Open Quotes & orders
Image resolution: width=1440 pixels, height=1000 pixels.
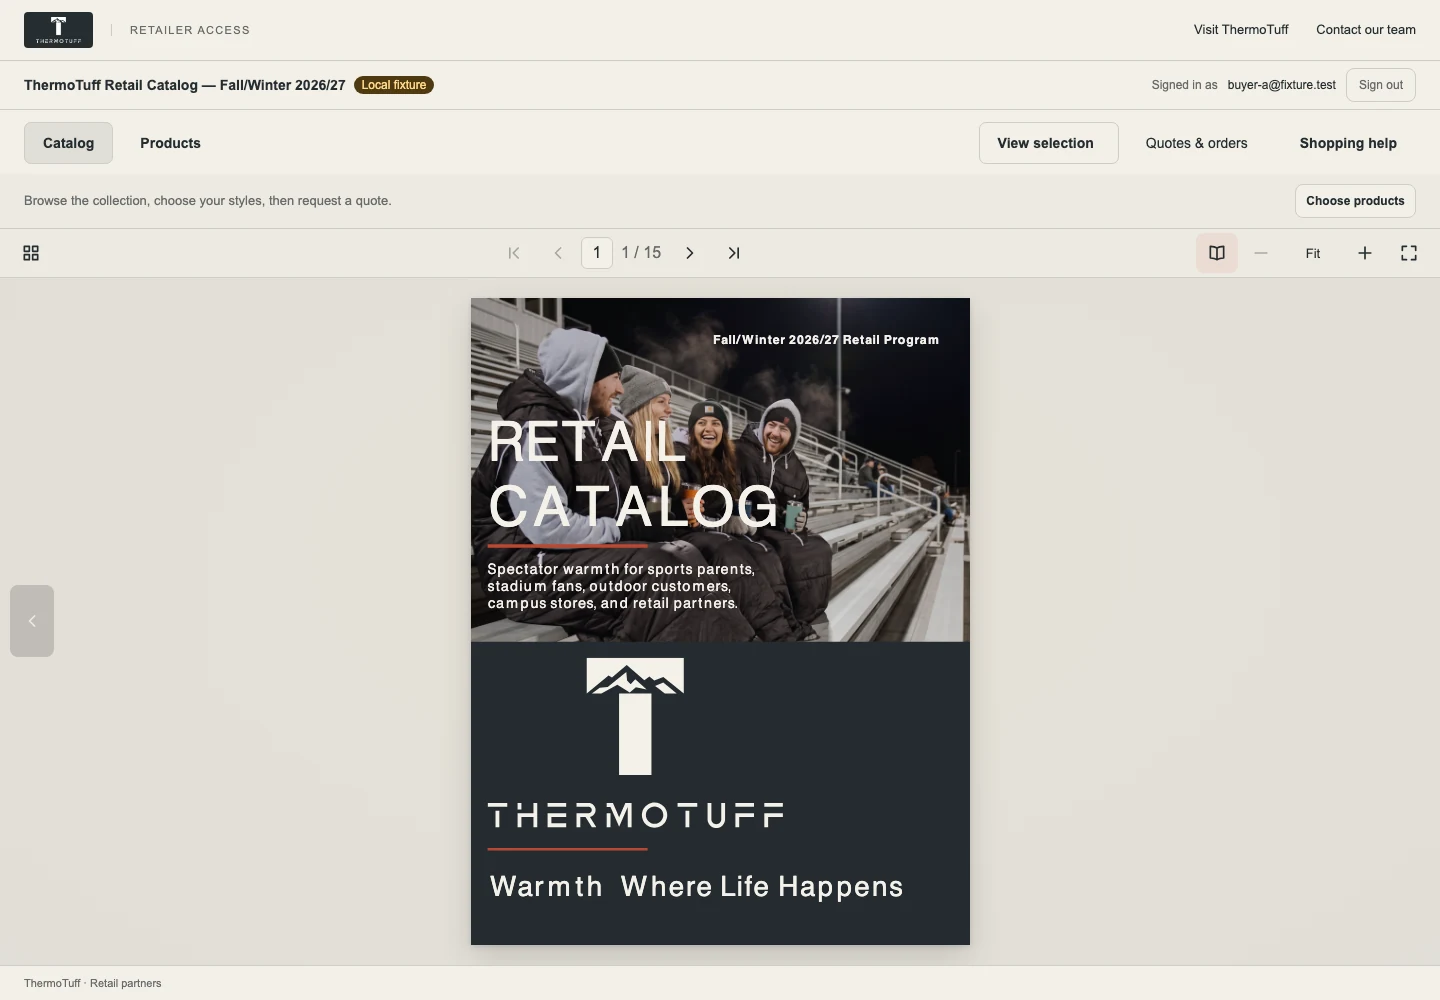coord(1196,143)
